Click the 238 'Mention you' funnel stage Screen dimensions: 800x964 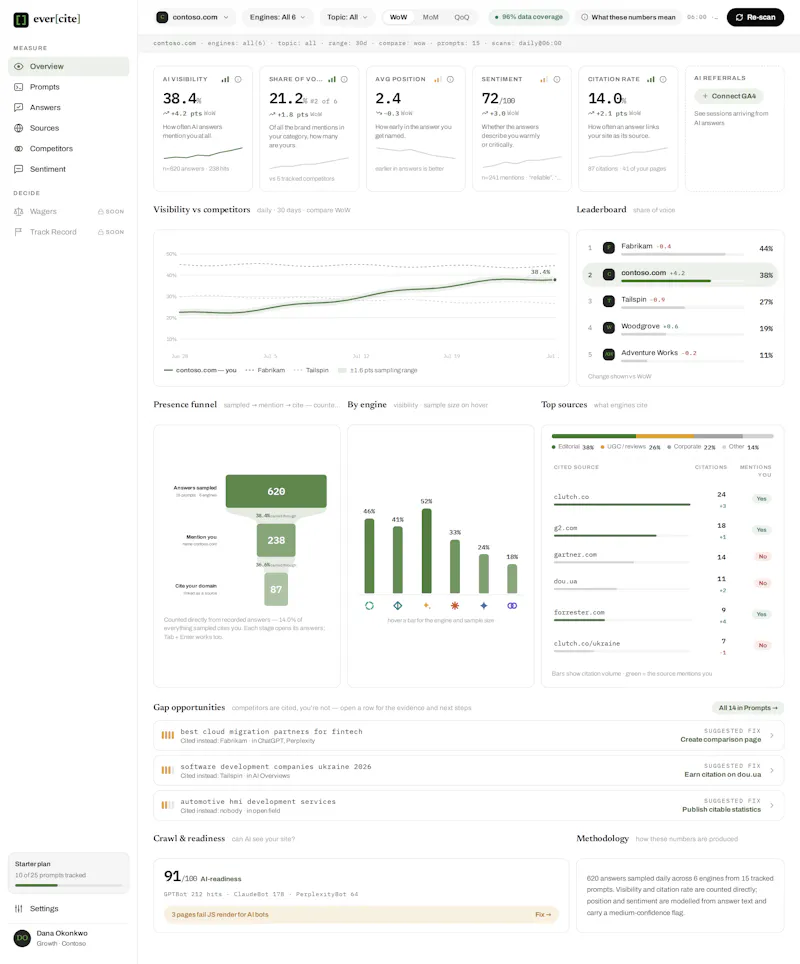[276, 540]
